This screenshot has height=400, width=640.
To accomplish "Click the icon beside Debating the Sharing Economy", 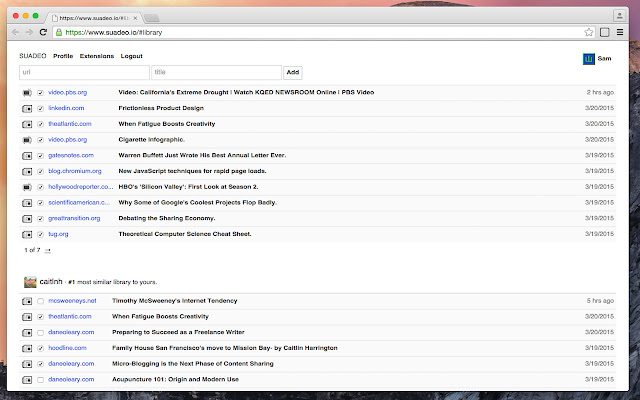I will pyautogui.click(x=27, y=219).
